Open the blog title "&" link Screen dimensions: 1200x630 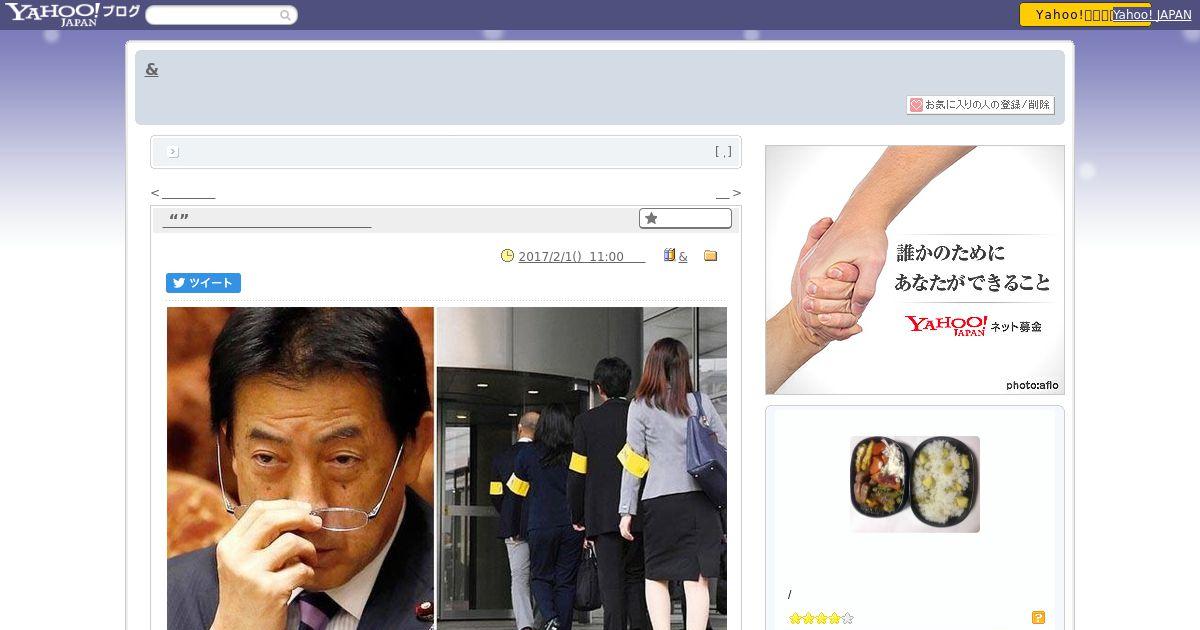tap(152, 69)
